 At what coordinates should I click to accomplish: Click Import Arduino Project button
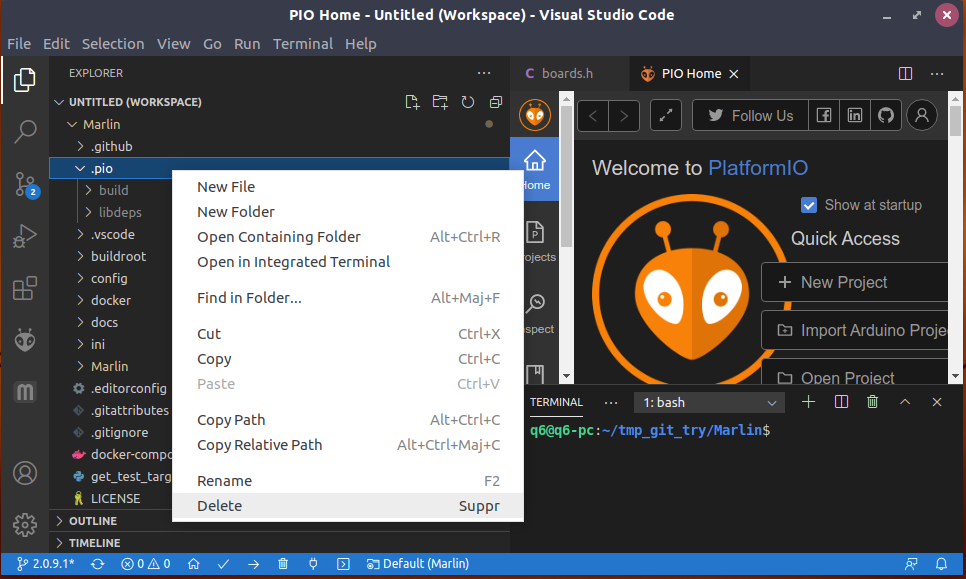point(854,330)
